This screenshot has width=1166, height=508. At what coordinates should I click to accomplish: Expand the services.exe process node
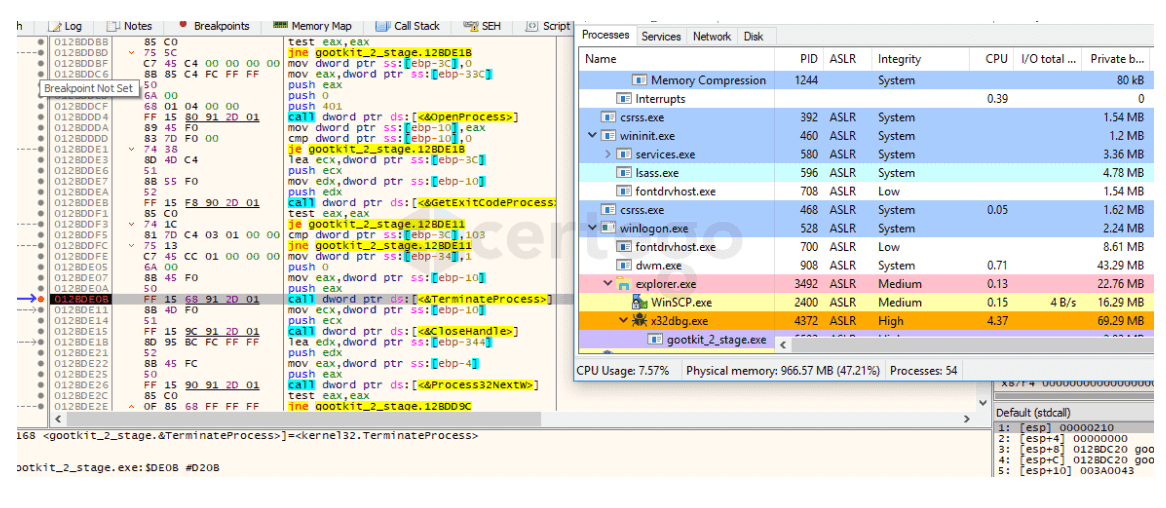pyautogui.click(x=608, y=155)
